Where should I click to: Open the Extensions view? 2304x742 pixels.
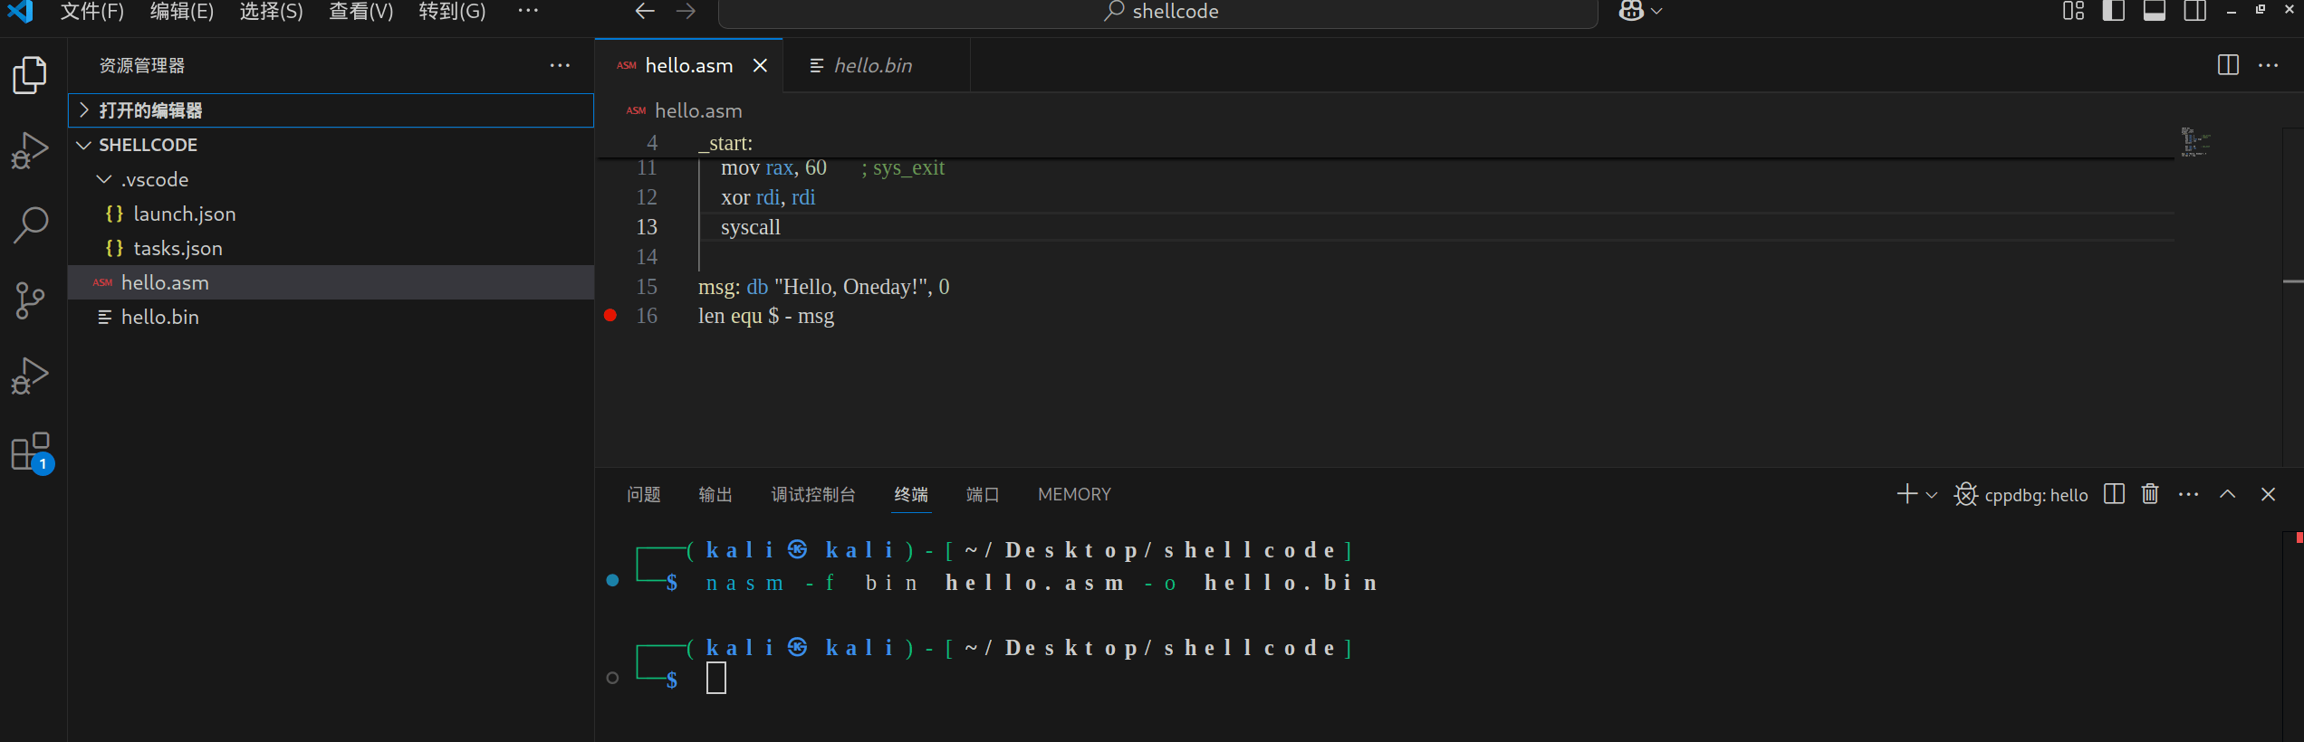tap(30, 452)
